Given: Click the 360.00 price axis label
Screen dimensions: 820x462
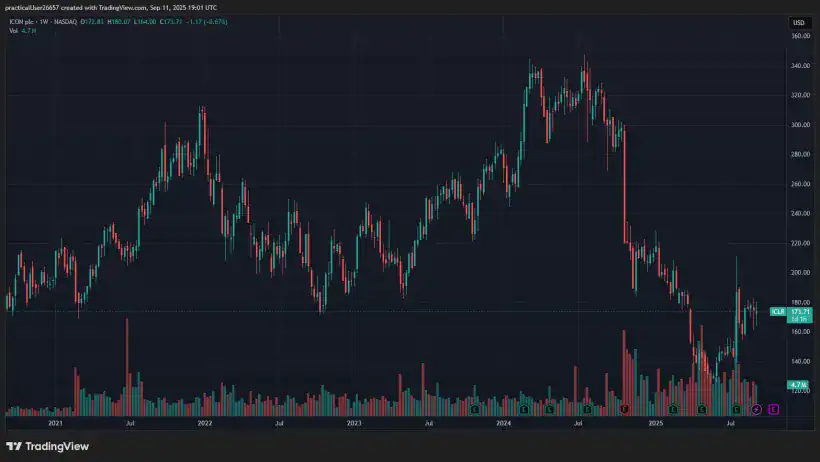Looking at the screenshot, I should 799,36.
